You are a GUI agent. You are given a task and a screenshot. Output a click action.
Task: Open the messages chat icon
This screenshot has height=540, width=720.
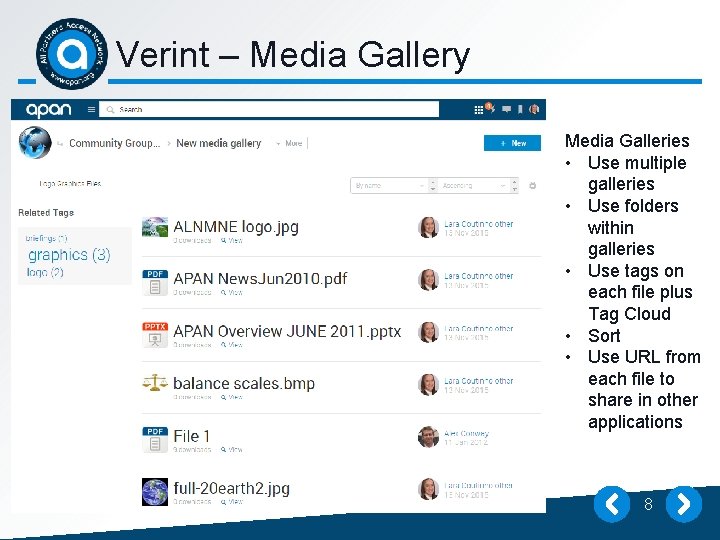[506, 109]
